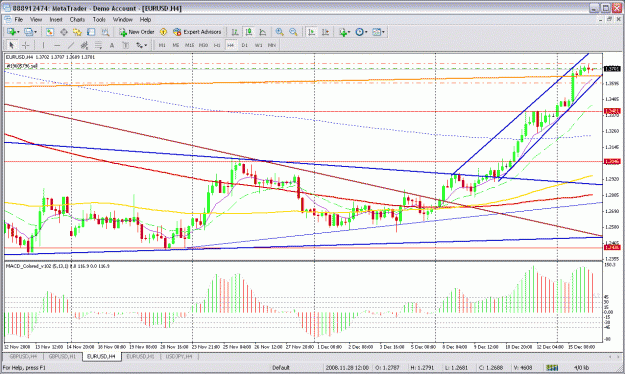This screenshot has width=625, height=374.
Task: Toggle Auto Scroll chart icon
Action: pyautogui.click(x=312, y=32)
